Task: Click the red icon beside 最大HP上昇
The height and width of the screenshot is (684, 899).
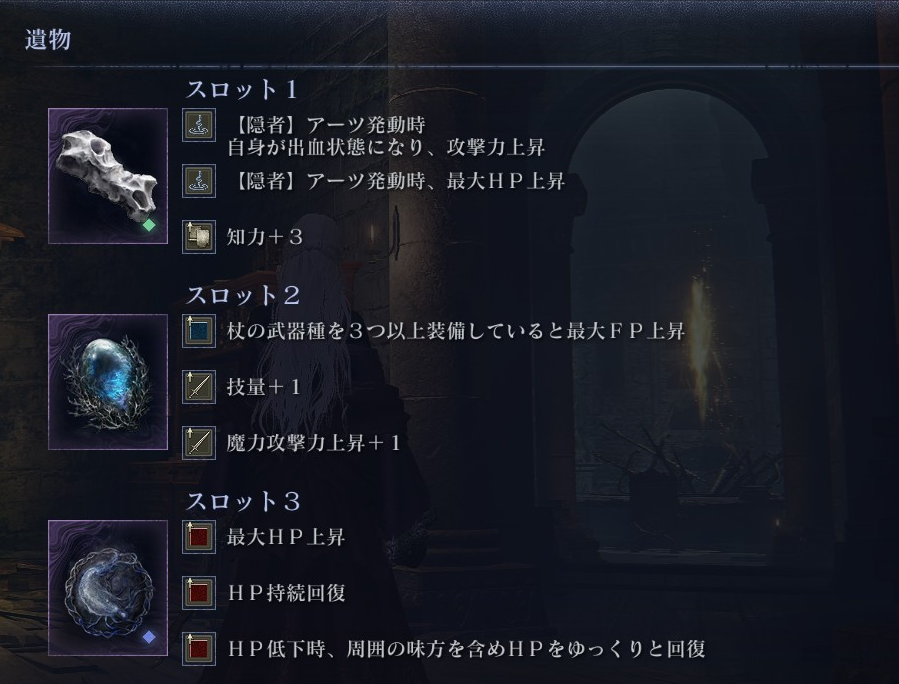Action: tap(199, 537)
